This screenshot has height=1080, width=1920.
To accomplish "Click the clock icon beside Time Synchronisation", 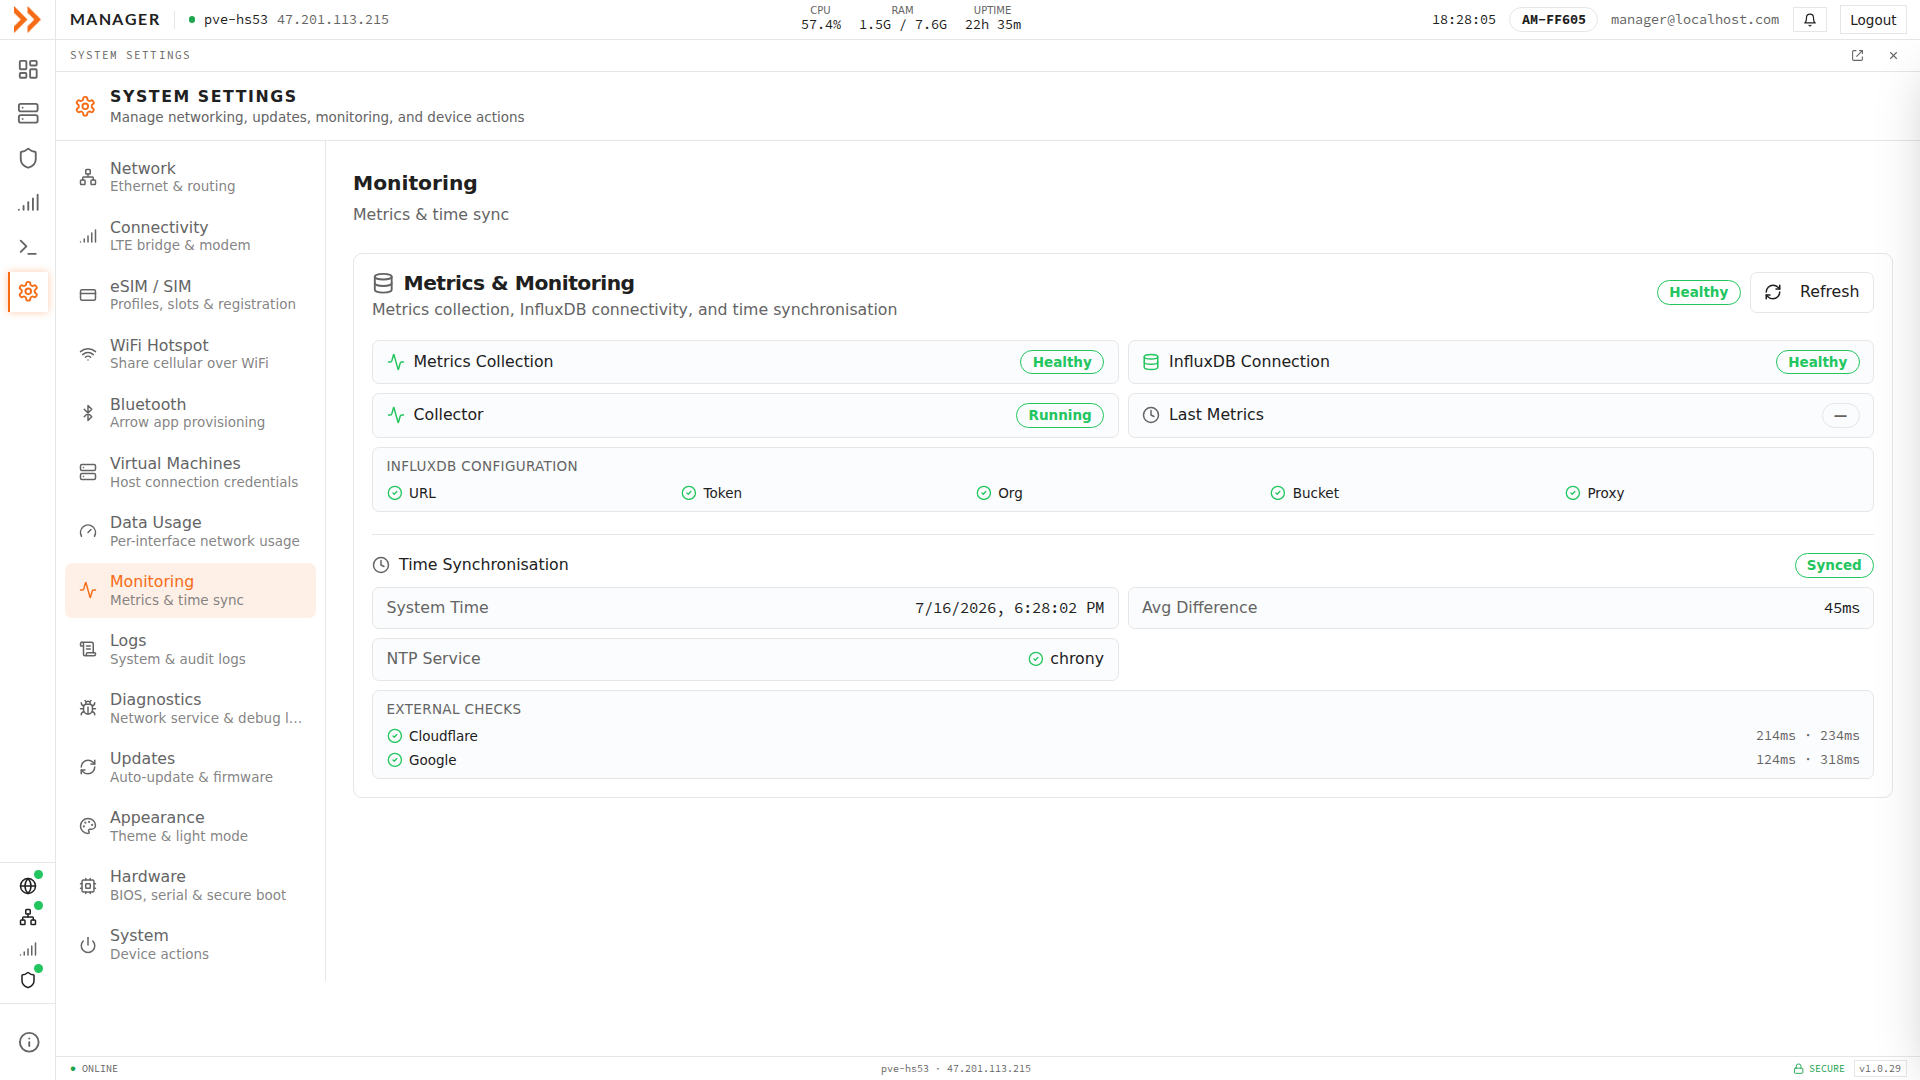I will (x=381, y=565).
